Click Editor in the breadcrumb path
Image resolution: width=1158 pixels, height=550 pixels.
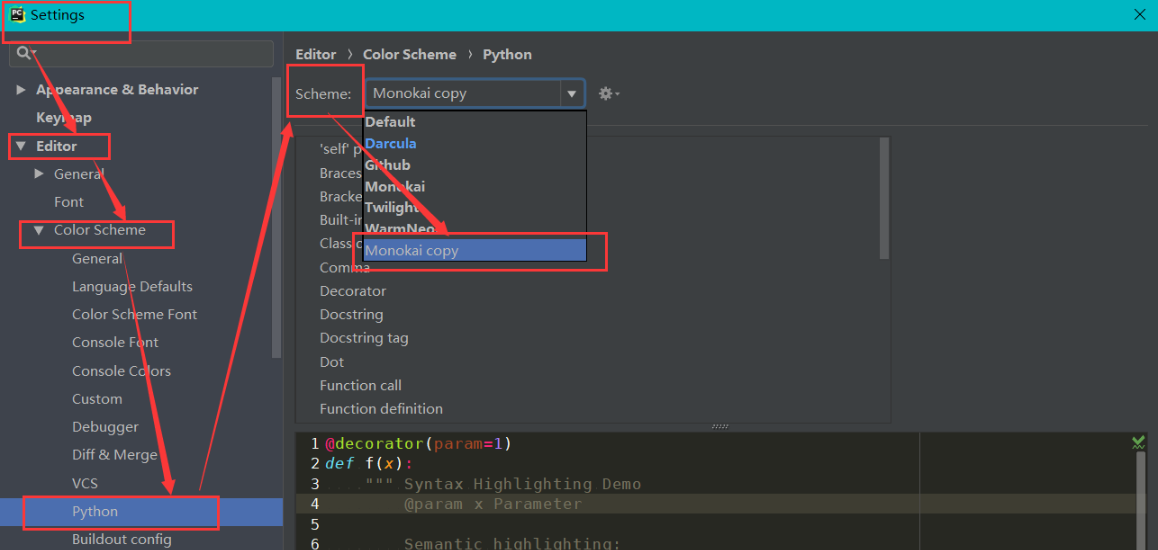(x=315, y=55)
